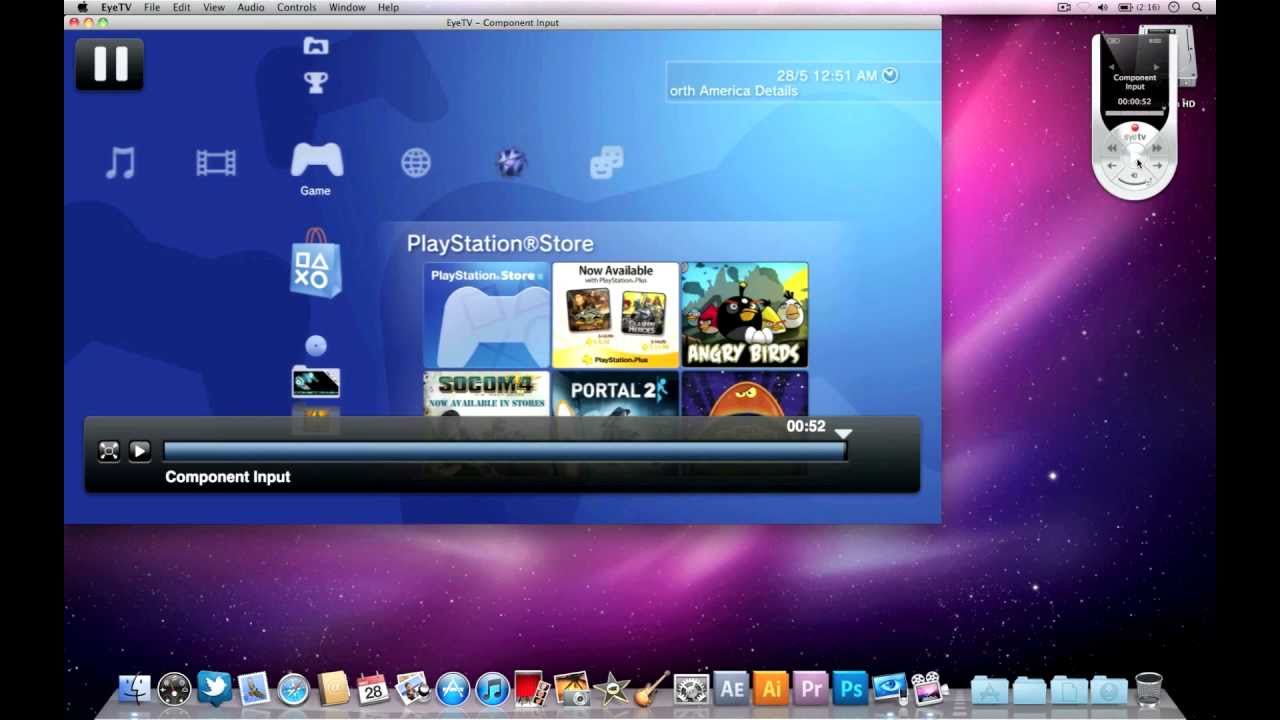1280x720 pixels.
Task: Click the red record button on EyeTV remote
Action: click(x=1135, y=128)
